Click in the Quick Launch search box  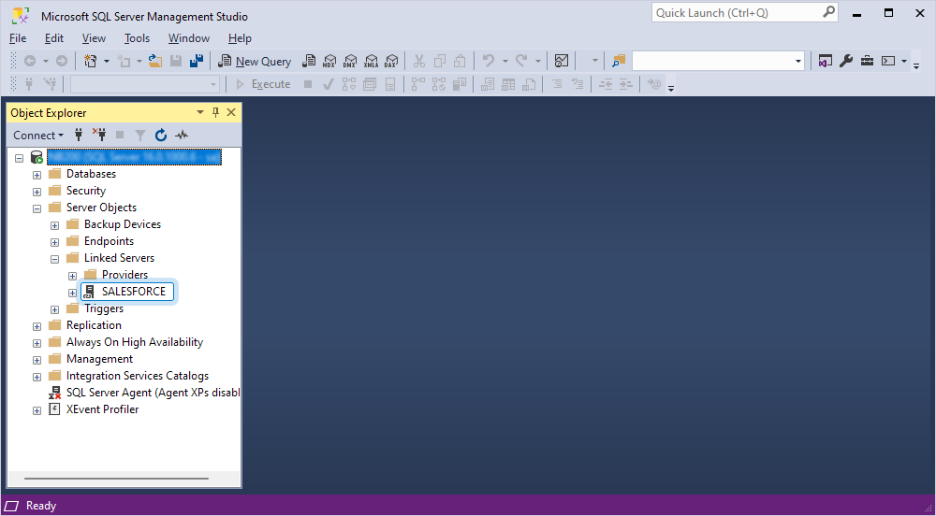click(x=737, y=13)
